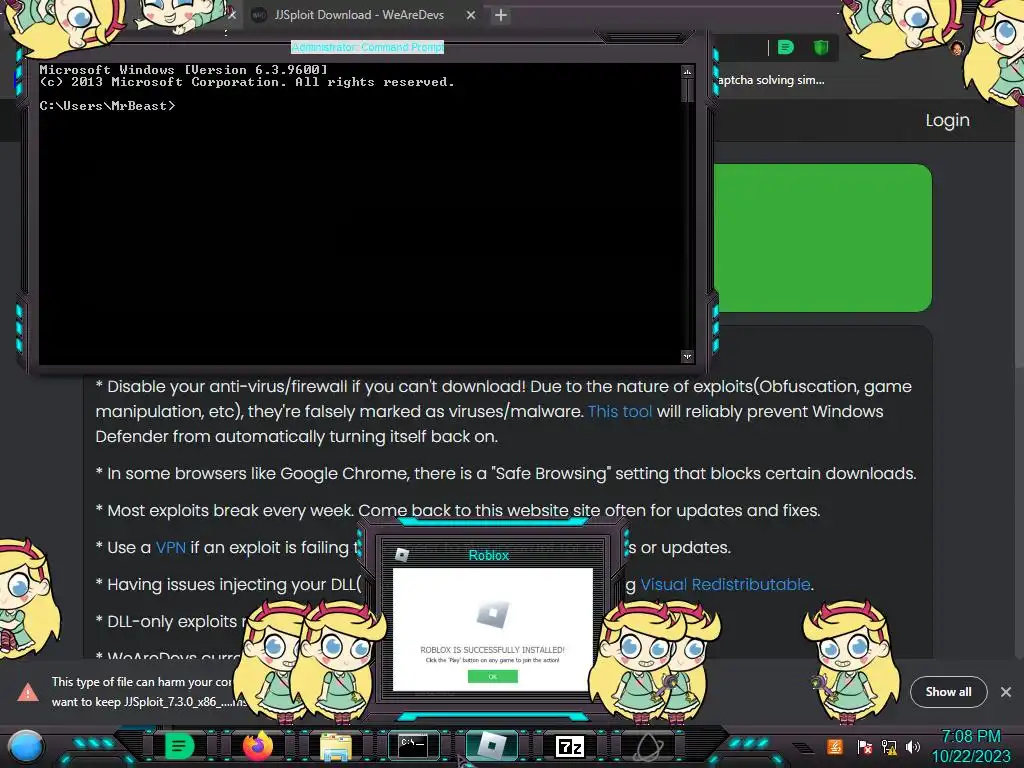Open the green chat app in taskbar
The image size is (1024, 768).
point(178,746)
